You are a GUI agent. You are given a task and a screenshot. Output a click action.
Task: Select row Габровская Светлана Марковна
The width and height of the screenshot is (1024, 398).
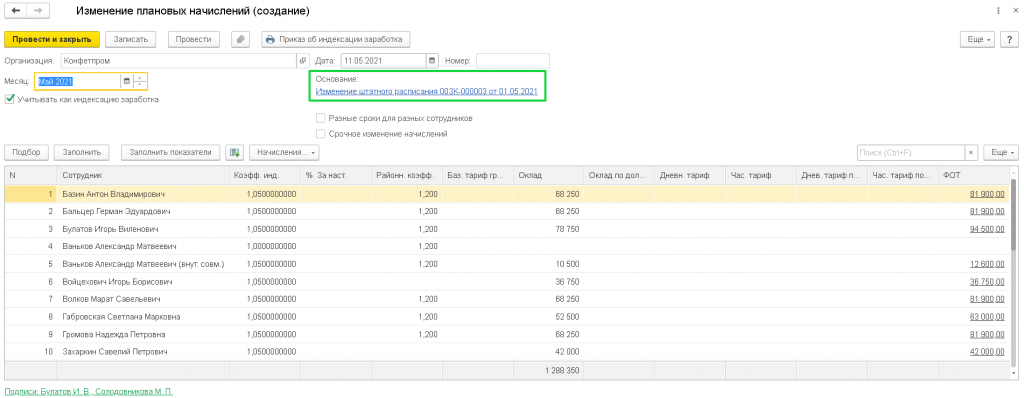click(507, 317)
